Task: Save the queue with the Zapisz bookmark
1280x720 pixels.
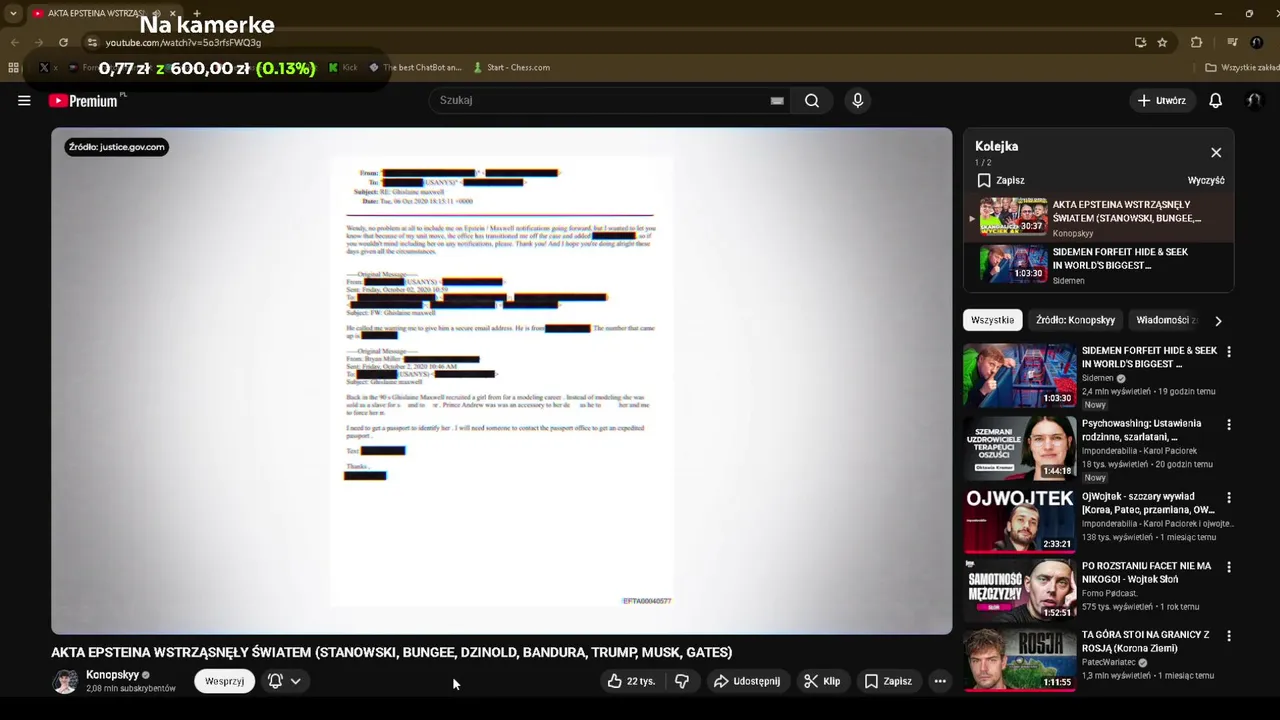Action: (x=1001, y=180)
